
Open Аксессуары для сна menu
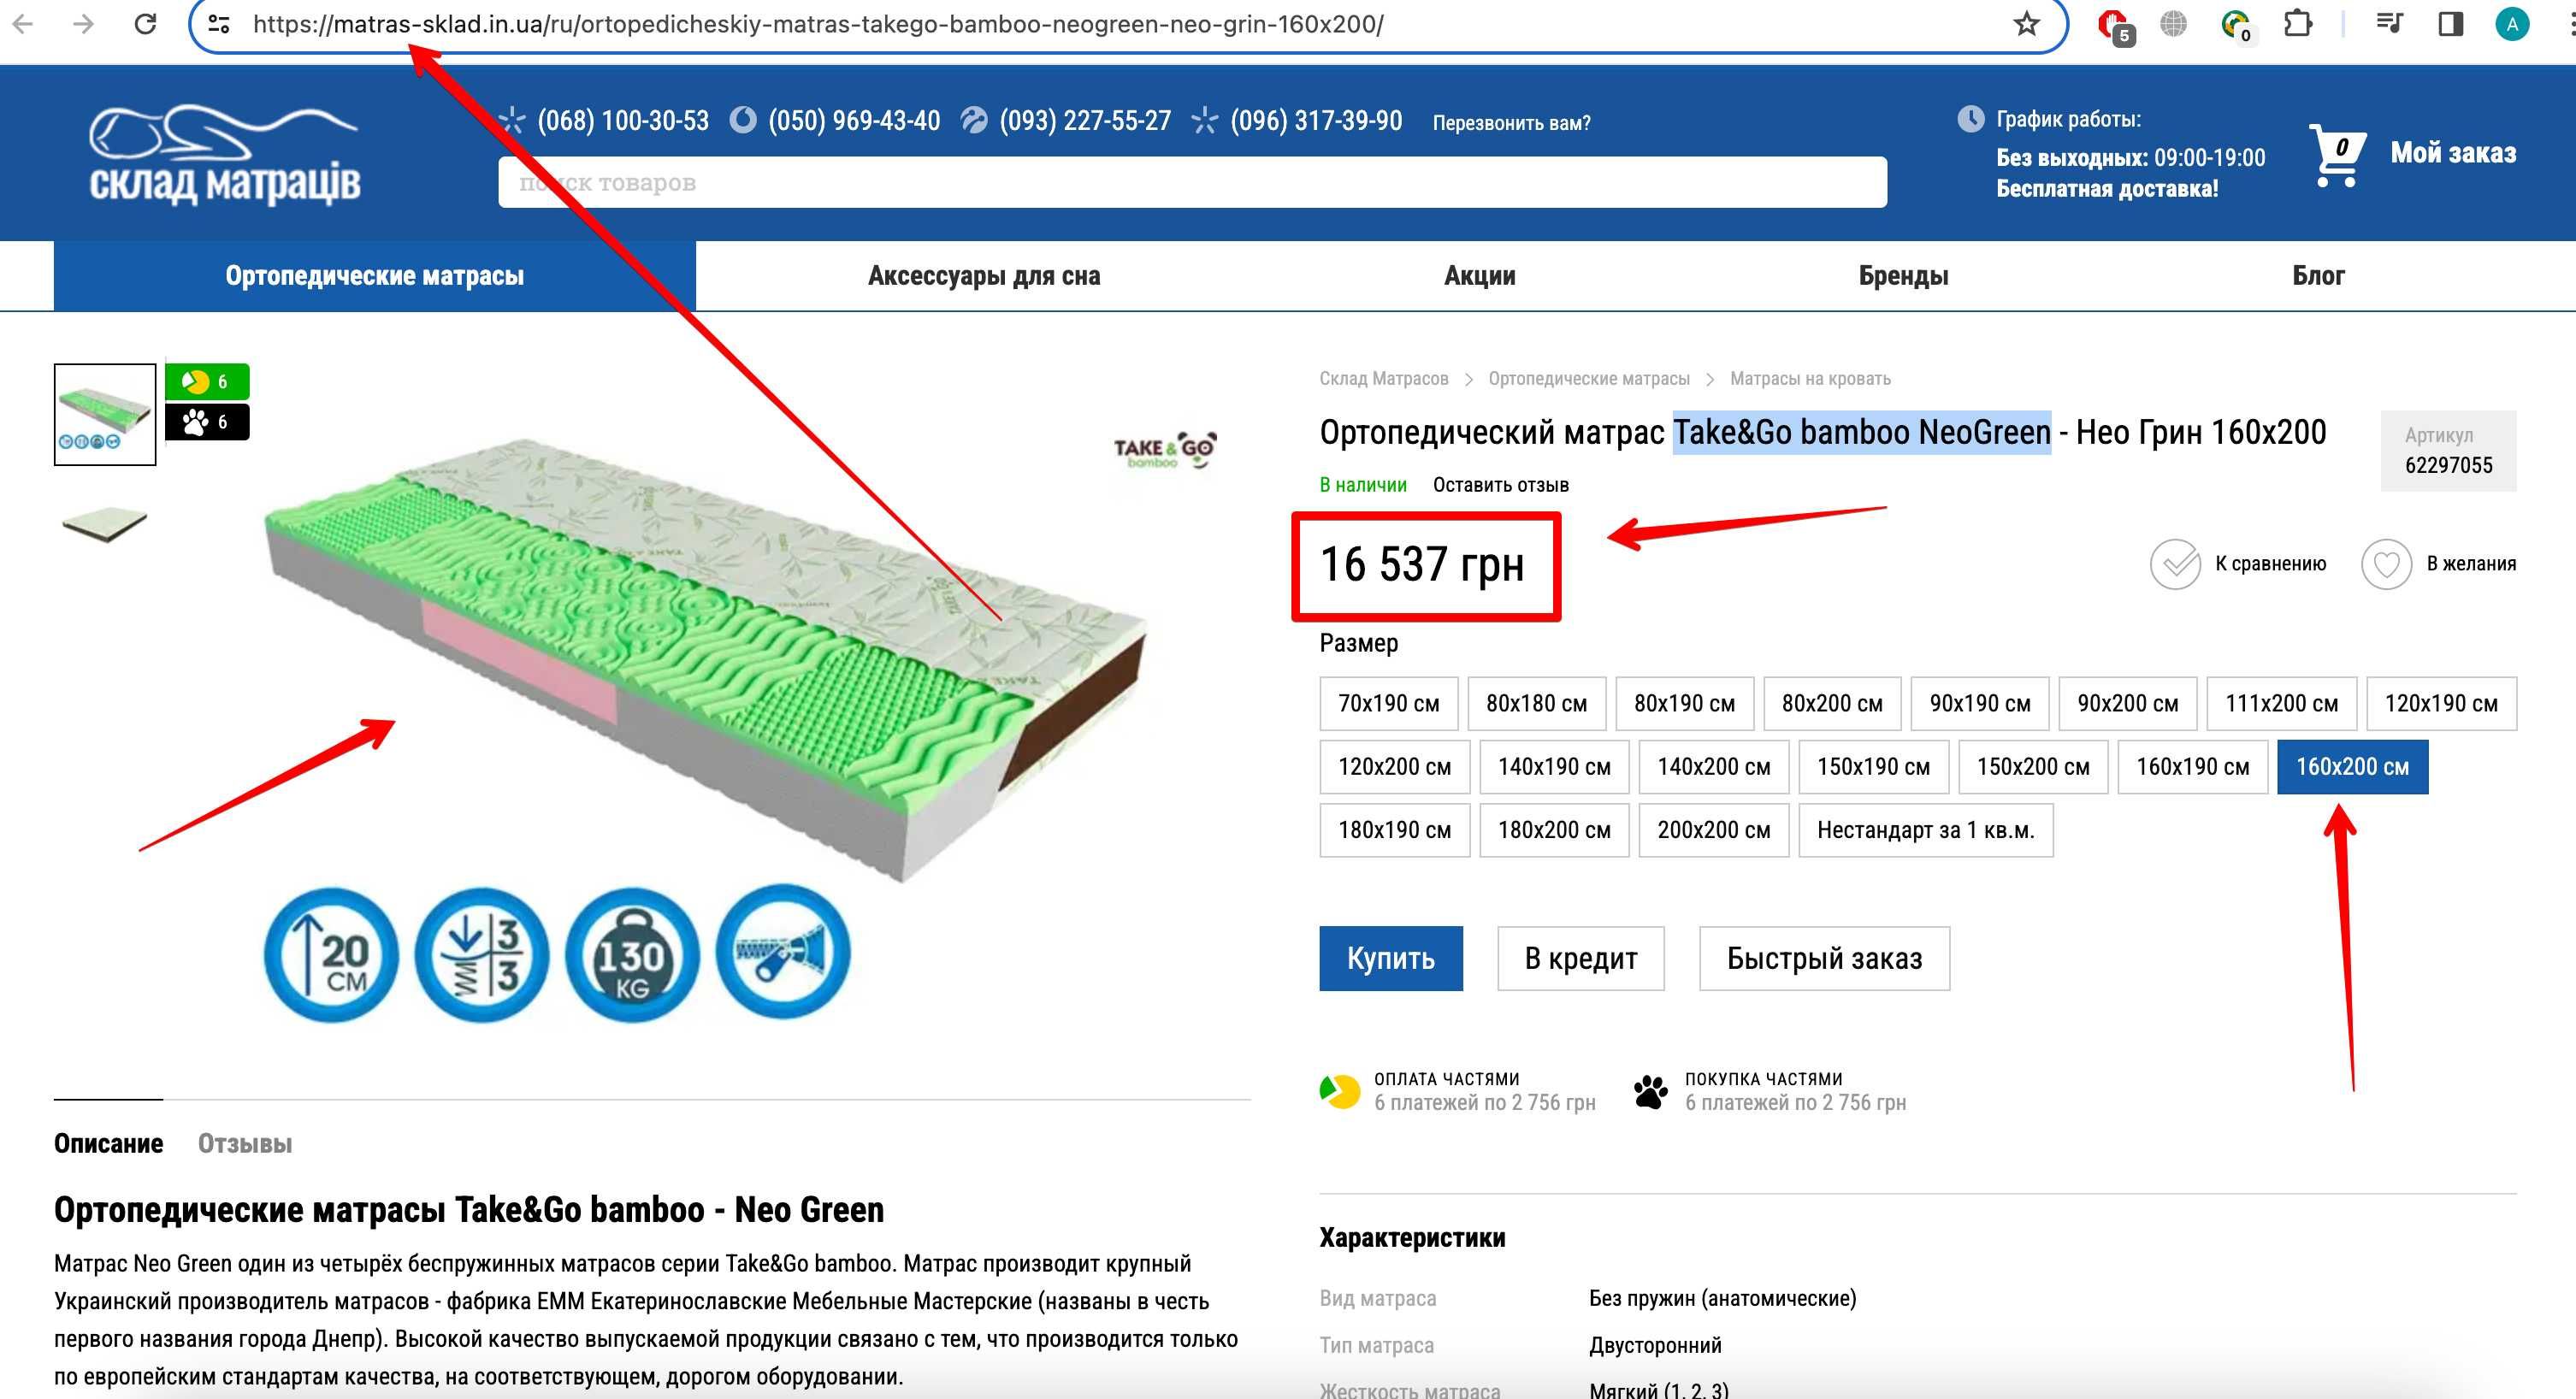point(984,276)
